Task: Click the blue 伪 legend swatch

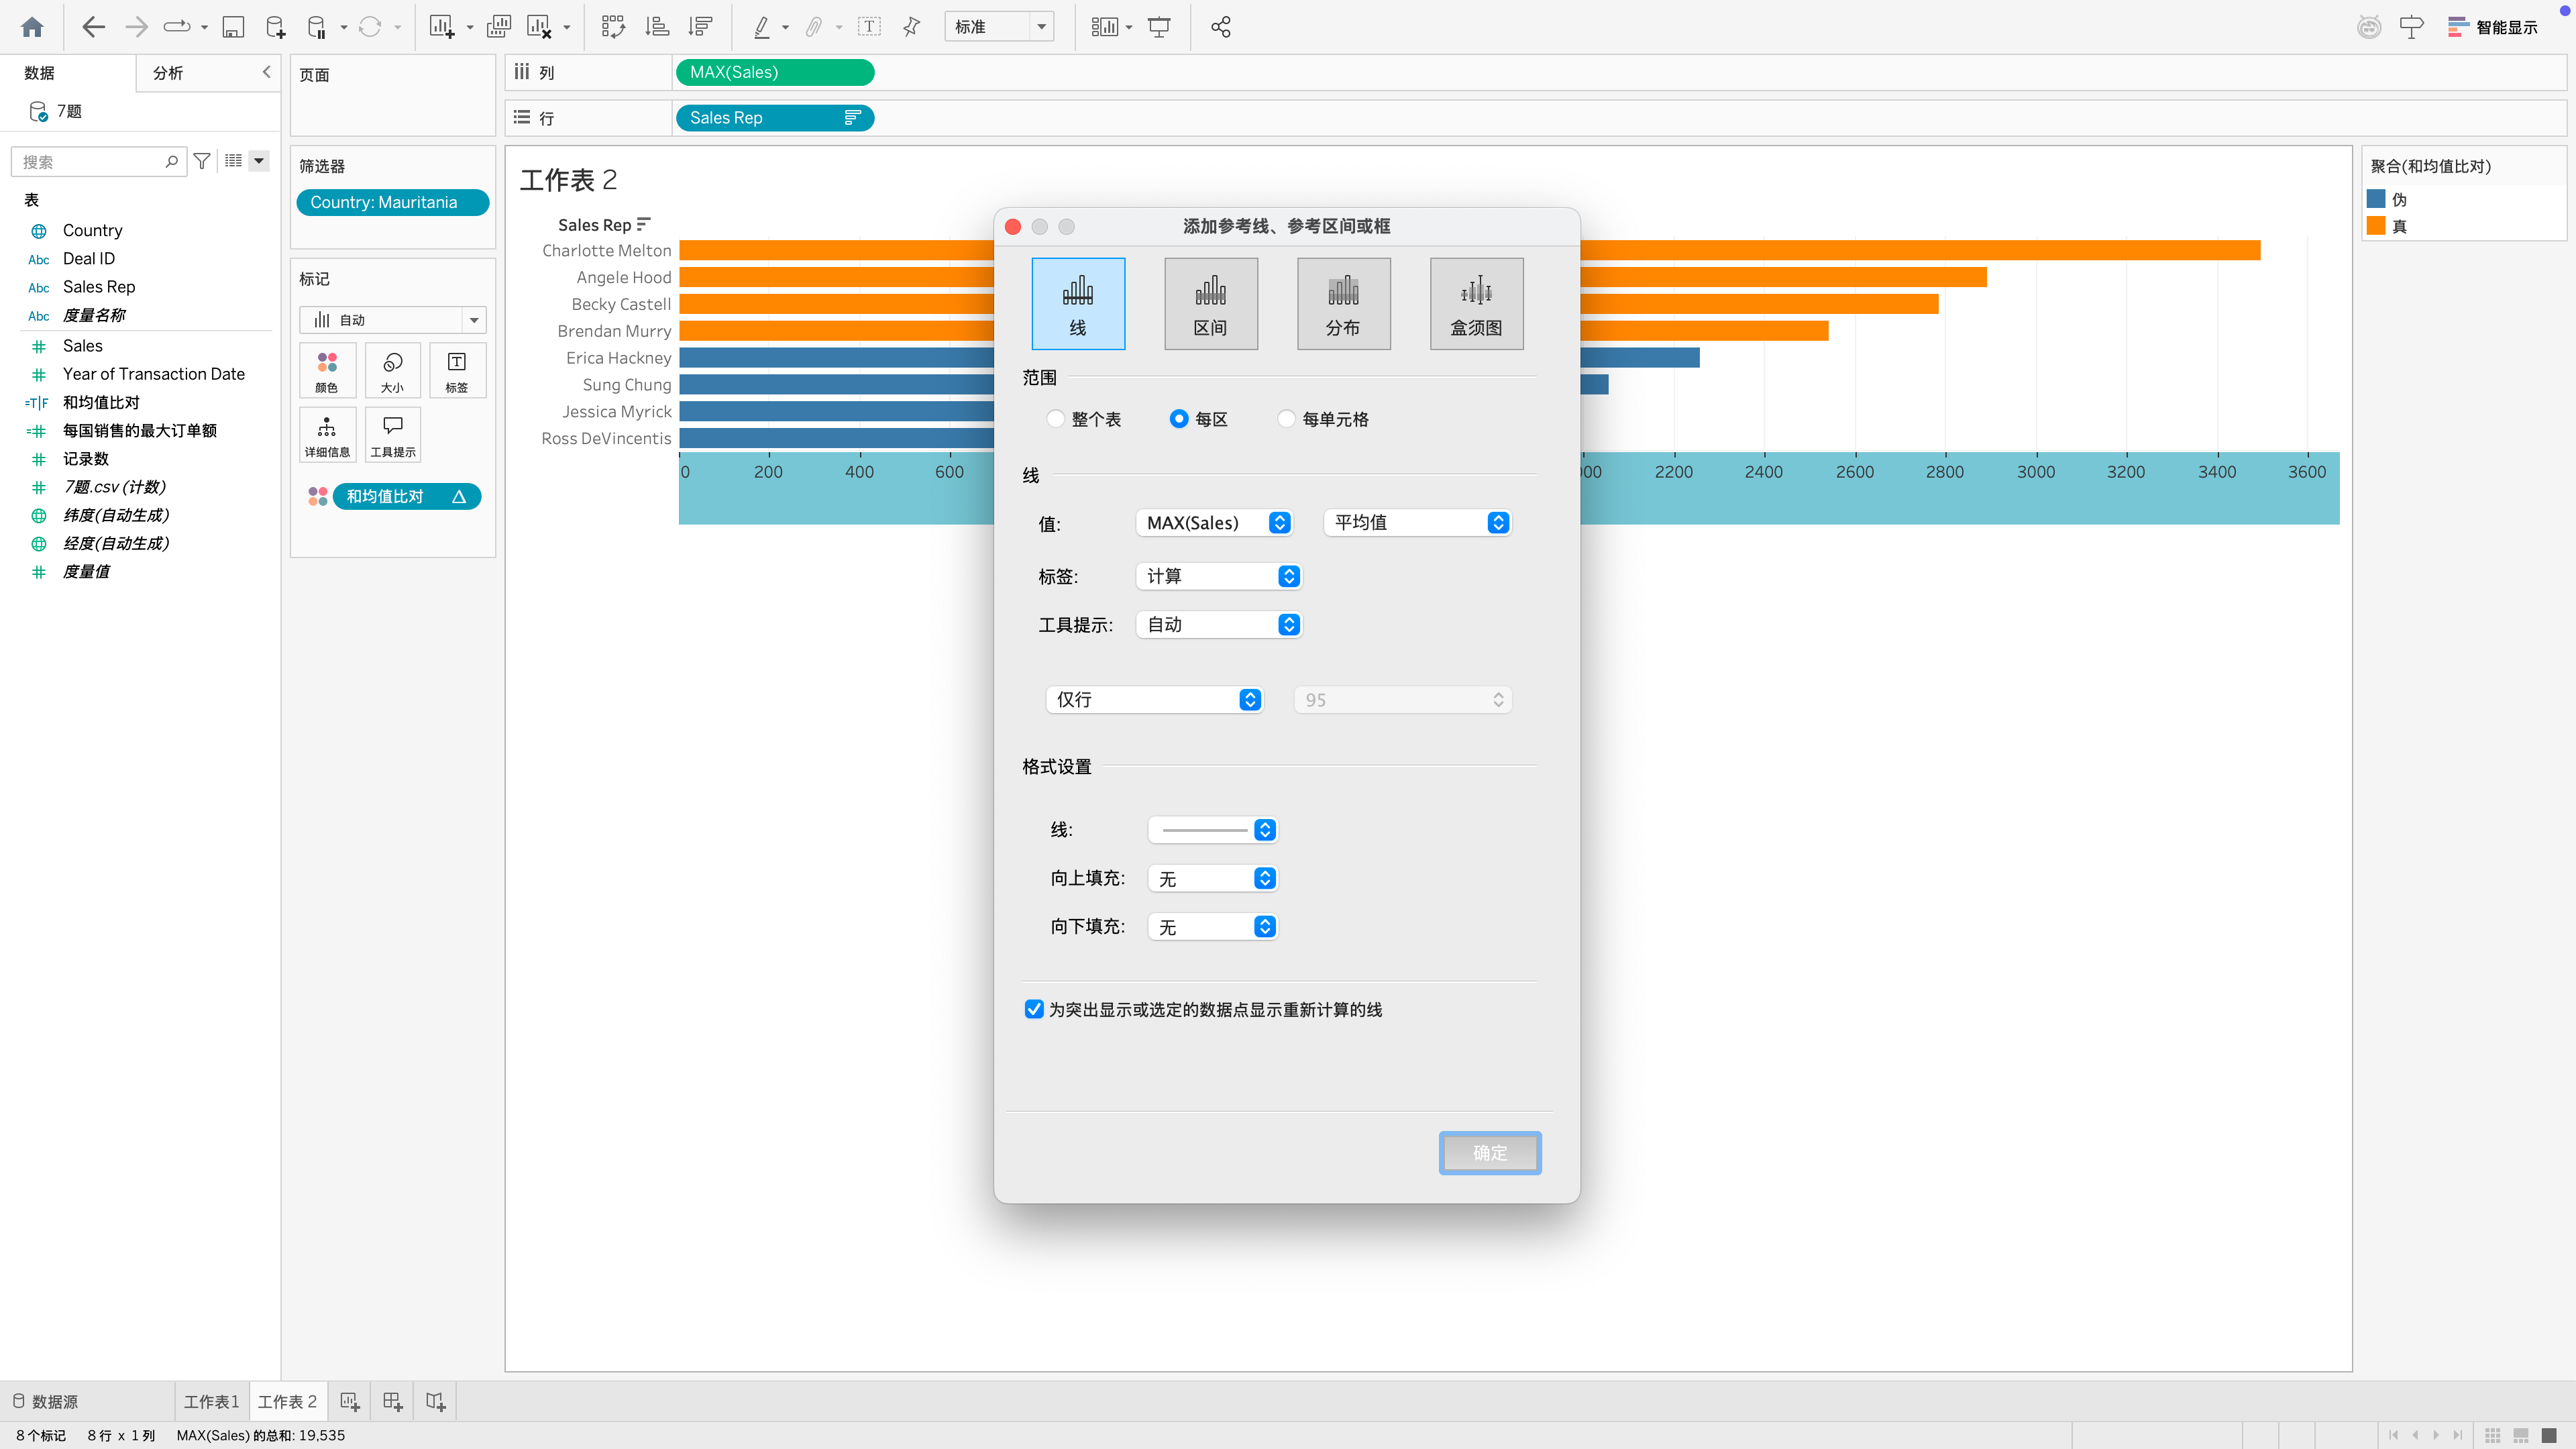Action: 2376,199
